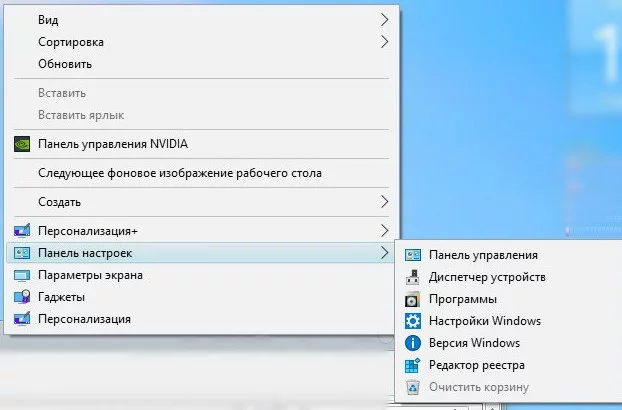The height and width of the screenshot is (410, 622).
Task: Click the Параметры экрана monitor icon
Action: (22, 275)
